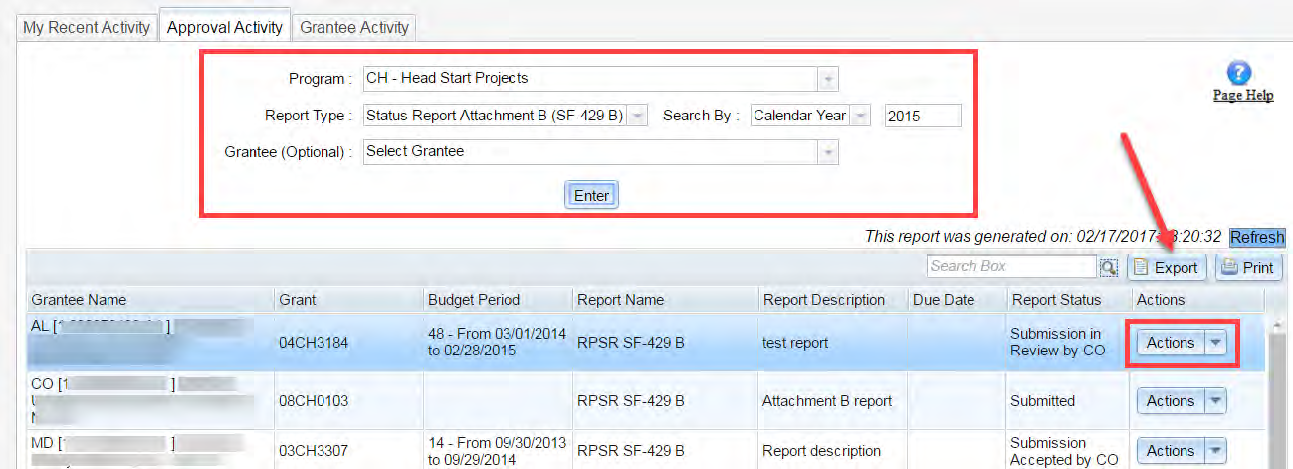Expand the Program dropdown

[x=828, y=78]
